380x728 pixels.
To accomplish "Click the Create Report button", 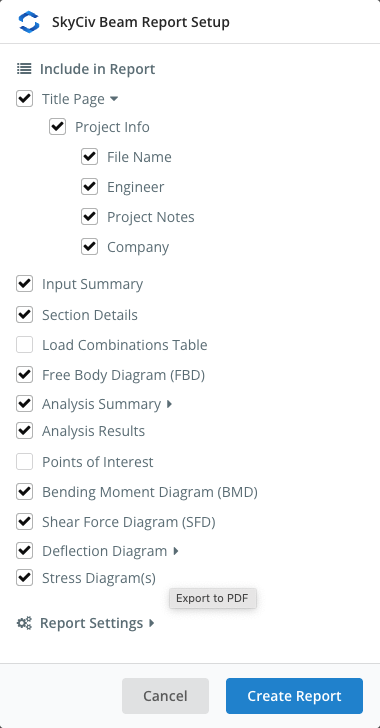I will point(295,696).
